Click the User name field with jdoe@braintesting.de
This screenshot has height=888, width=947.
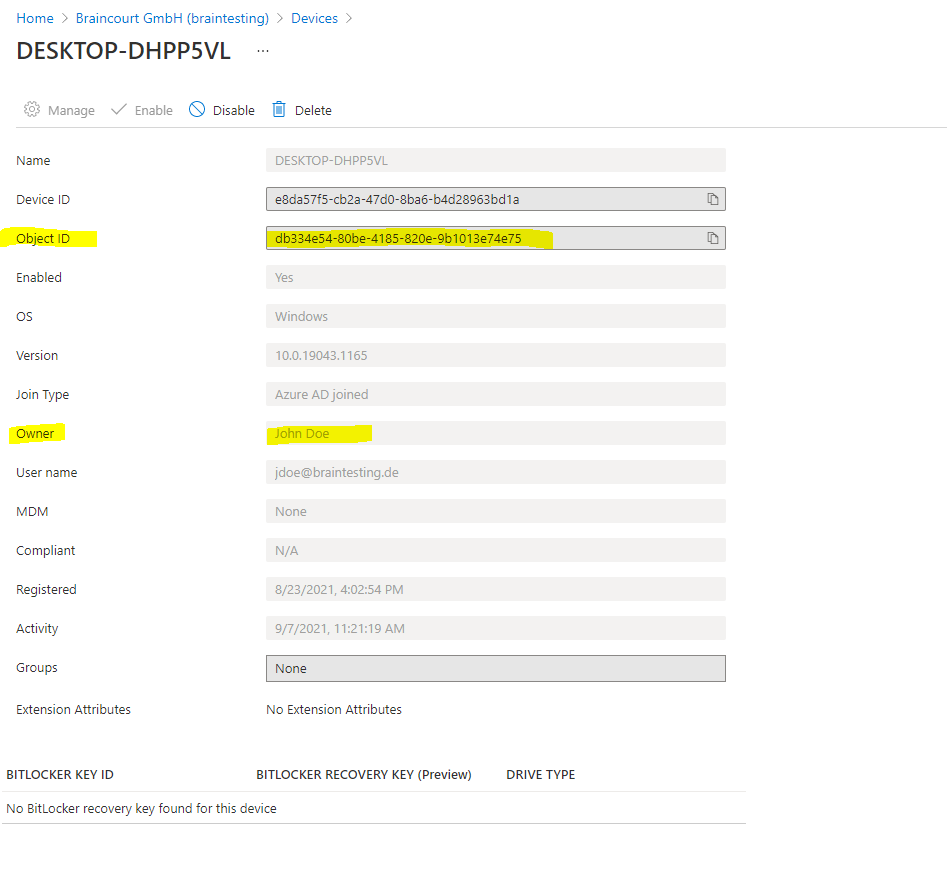(x=495, y=472)
